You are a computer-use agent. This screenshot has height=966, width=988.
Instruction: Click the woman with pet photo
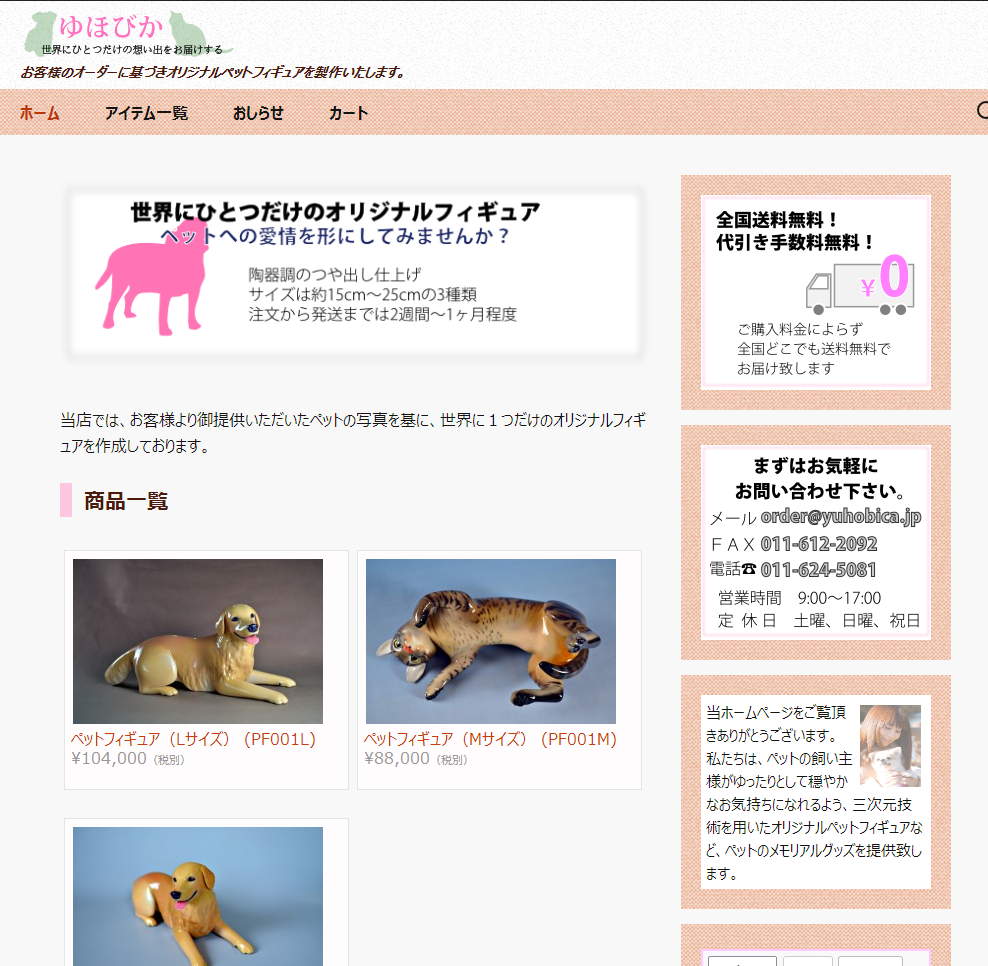click(x=890, y=745)
